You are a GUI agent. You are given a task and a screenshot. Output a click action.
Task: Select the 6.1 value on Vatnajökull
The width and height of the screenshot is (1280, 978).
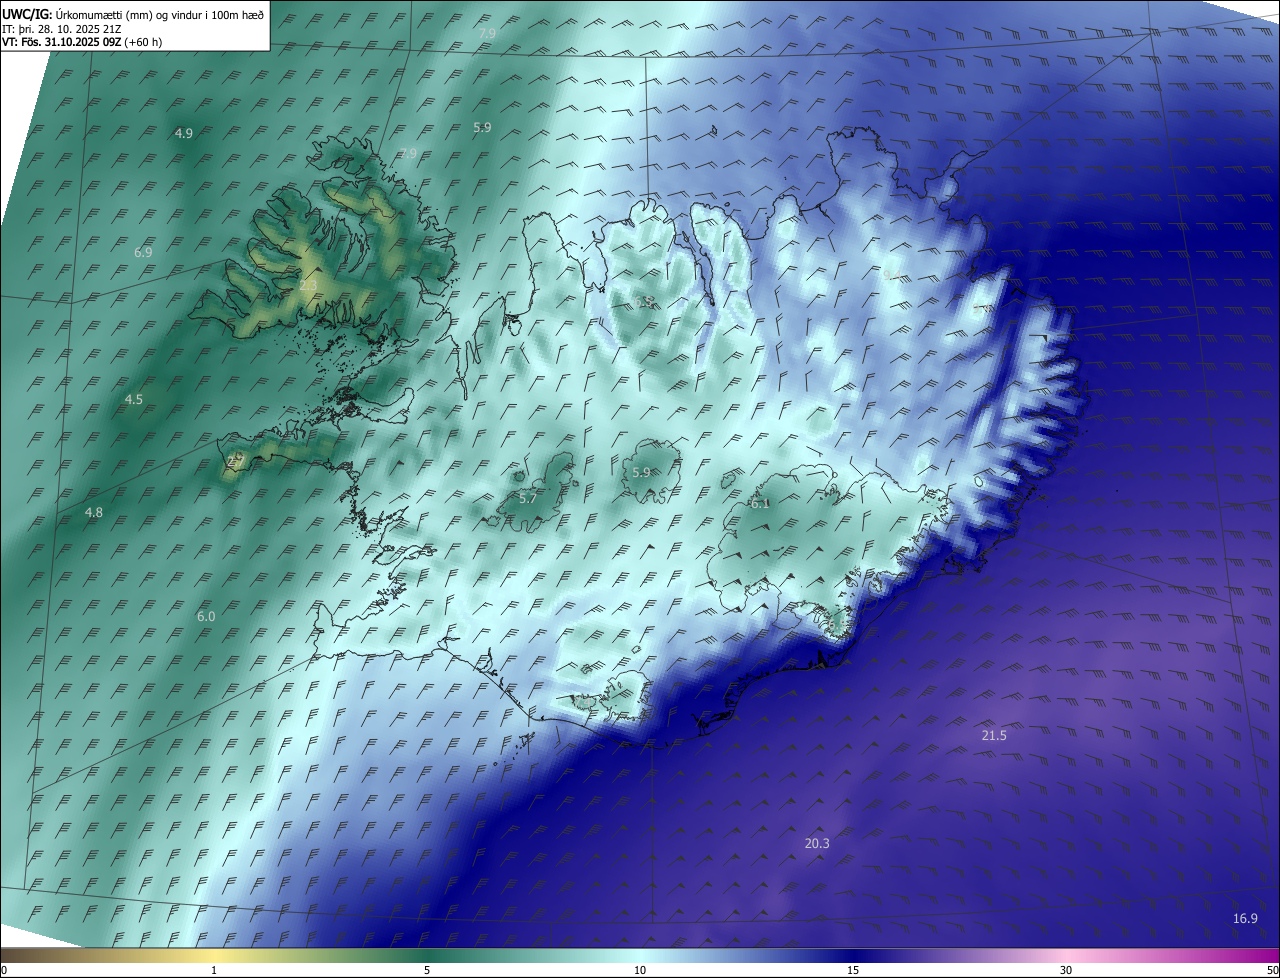tap(760, 504)
